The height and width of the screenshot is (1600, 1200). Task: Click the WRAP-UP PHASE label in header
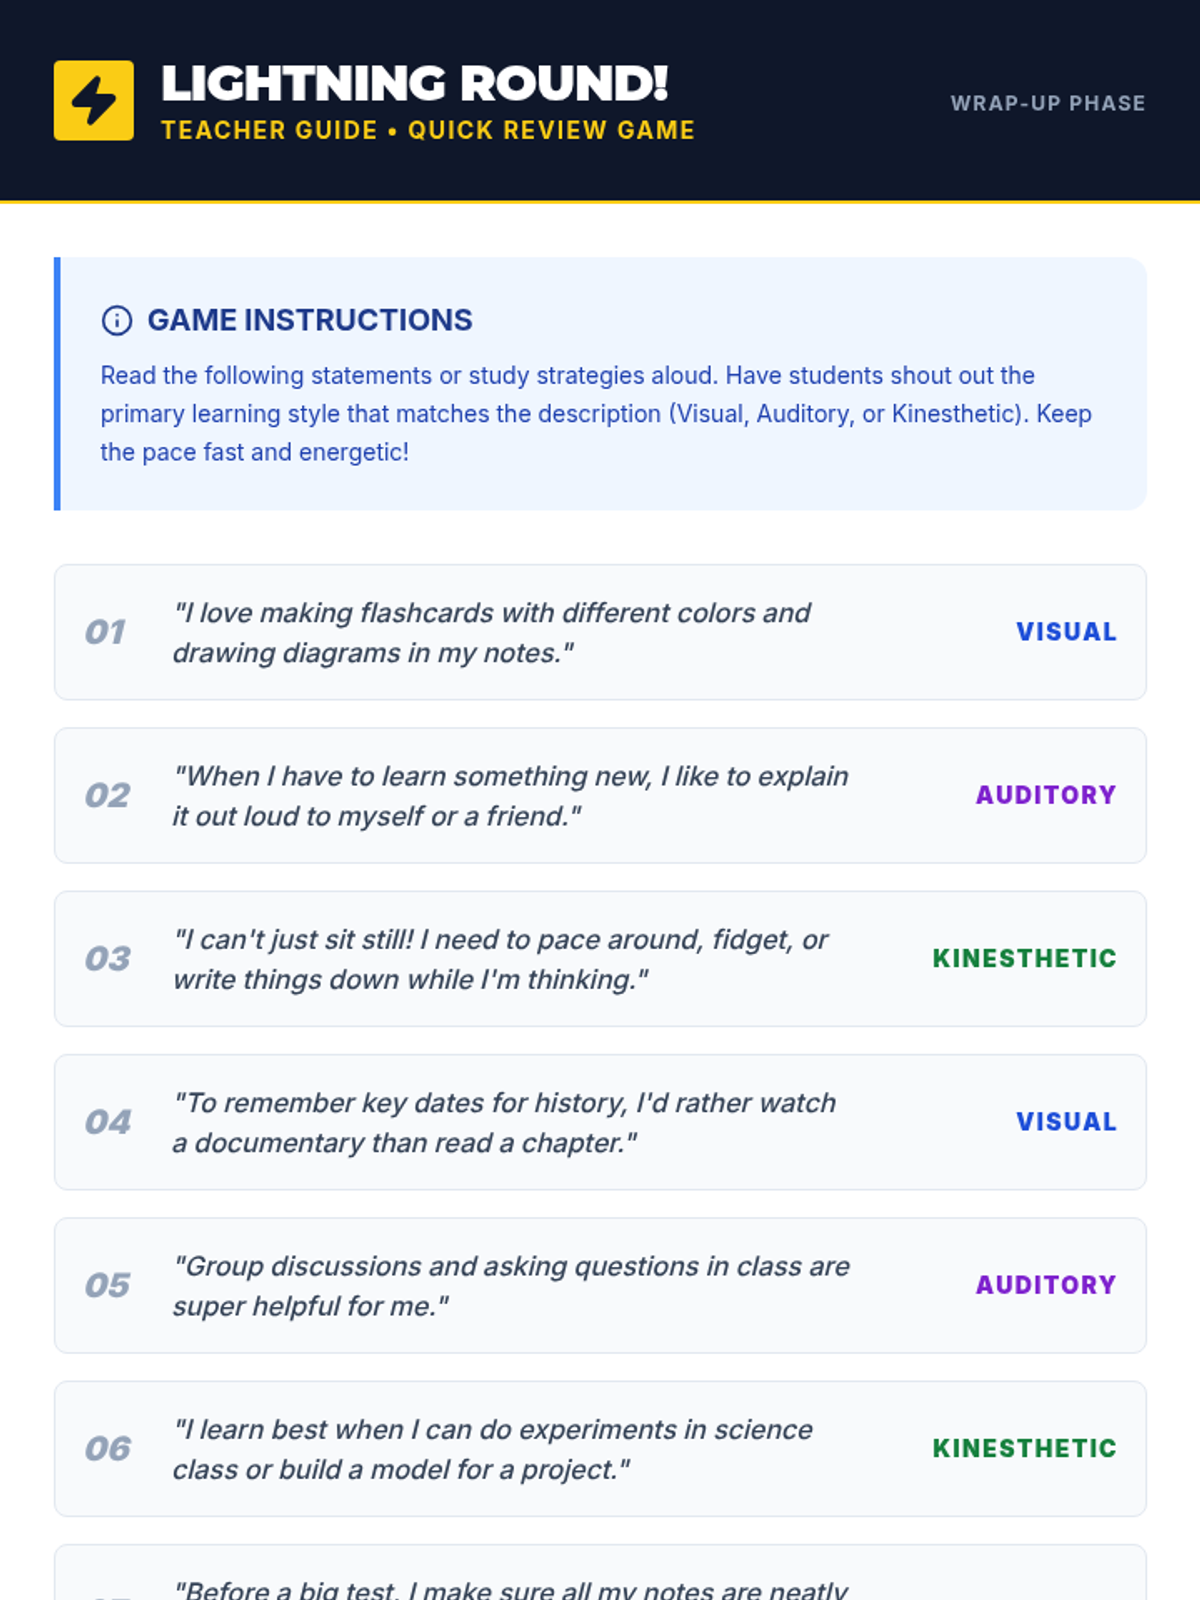coord(1047,103)
